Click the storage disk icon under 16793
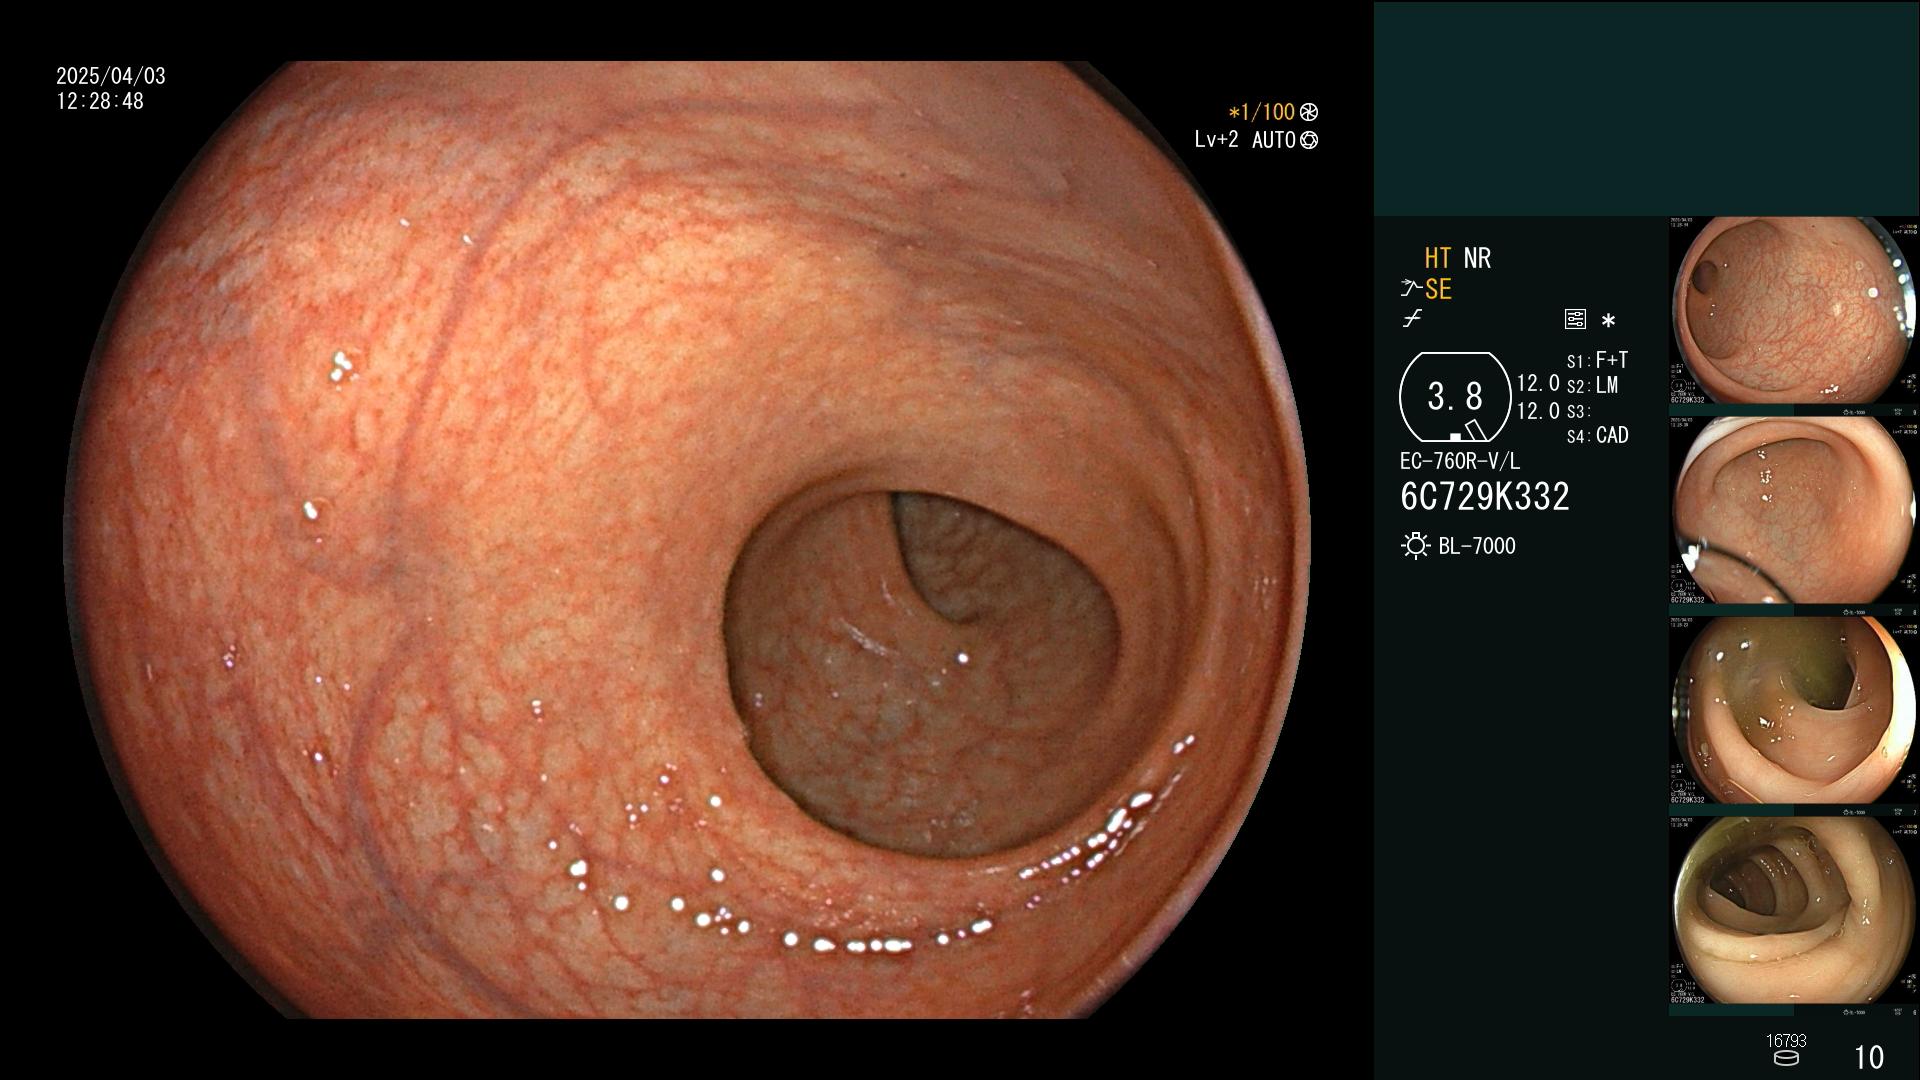This screenshot has height=1080, width=1920. click(1786, 1058)
